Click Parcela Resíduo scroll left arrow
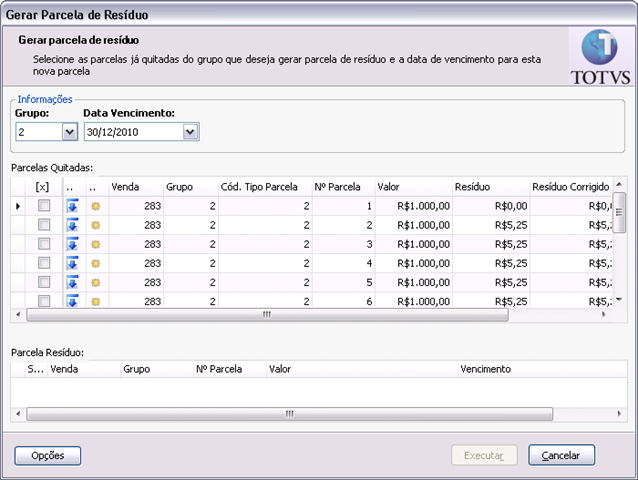Image resolution: width=638 pixels, height=480 pixels. coord(18,414)
